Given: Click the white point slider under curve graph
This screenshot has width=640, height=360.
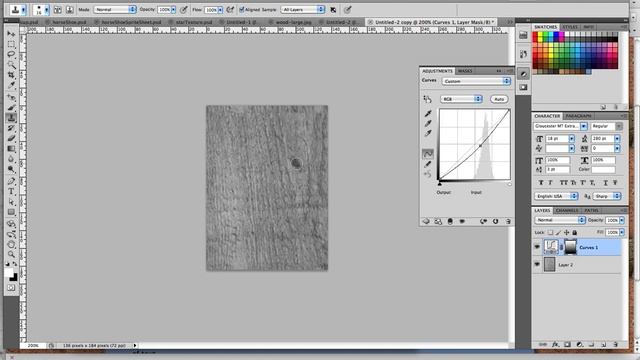Looking at the screenshot, I should pos(509,184).
